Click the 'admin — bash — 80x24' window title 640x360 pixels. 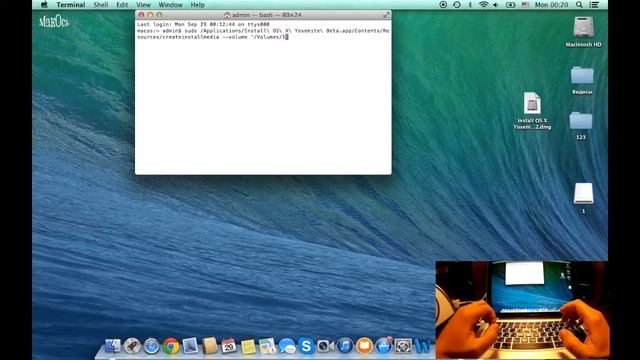pos(267,15)
